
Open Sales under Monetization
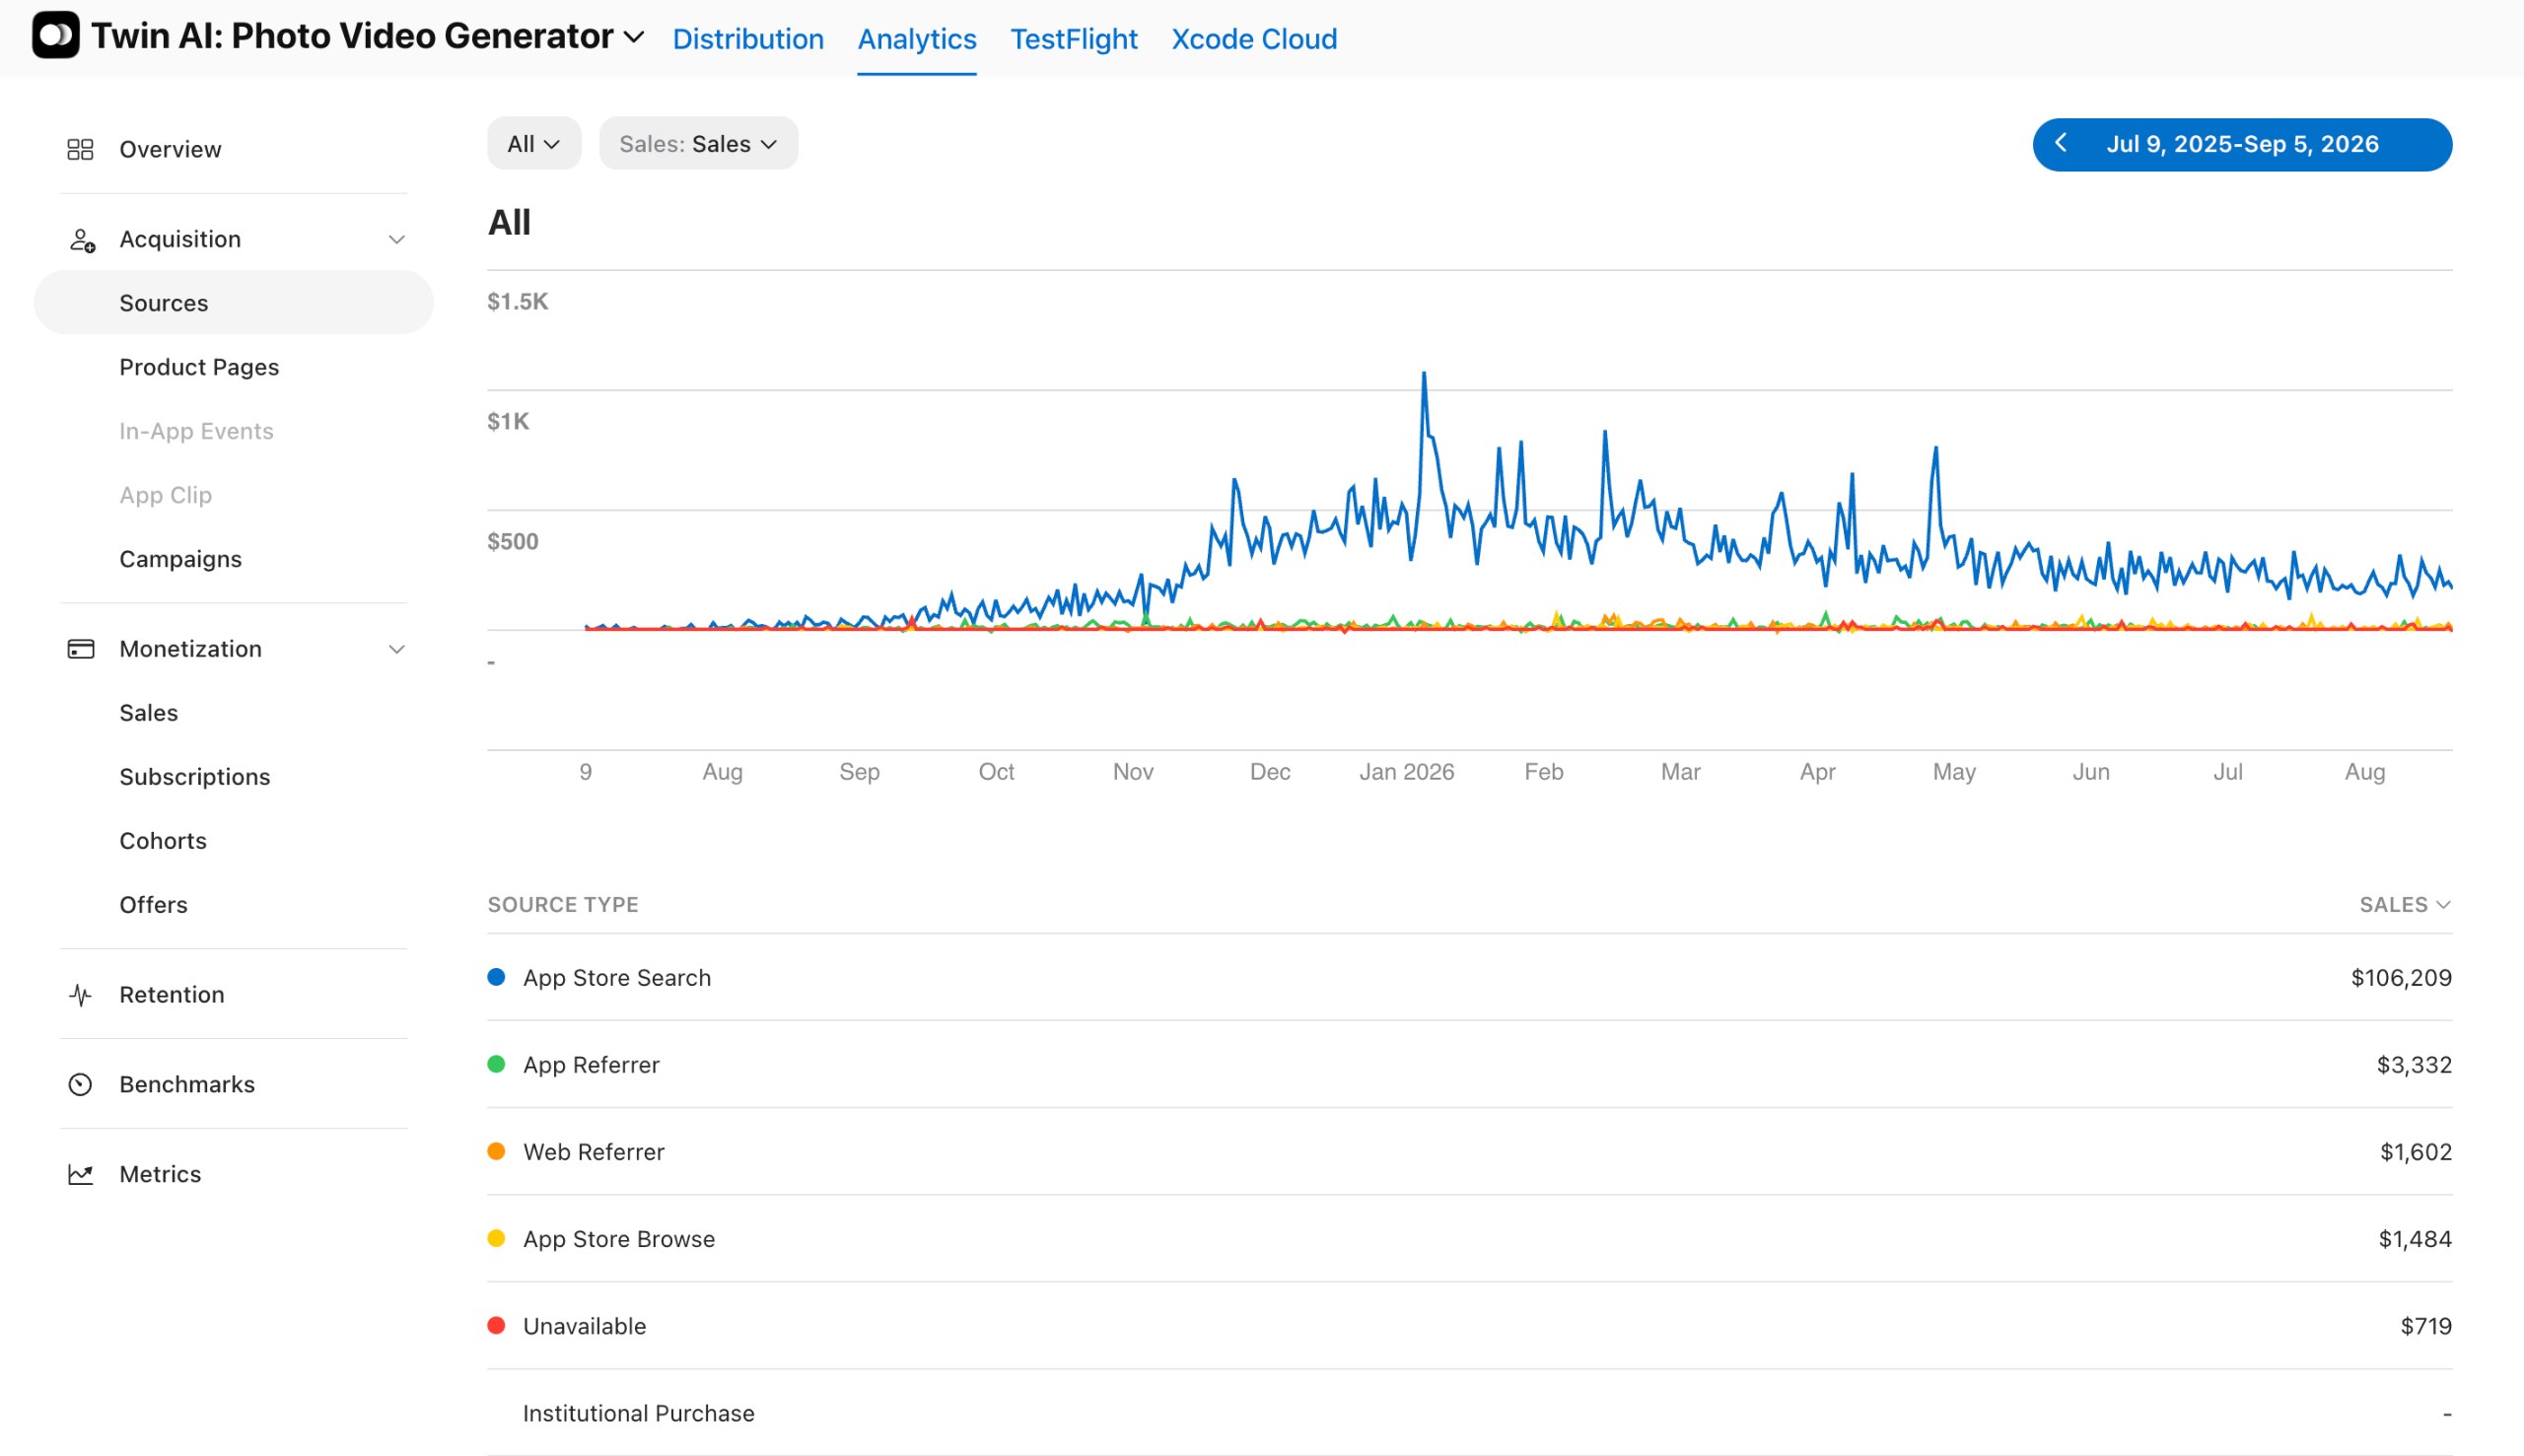coord(148,713)
